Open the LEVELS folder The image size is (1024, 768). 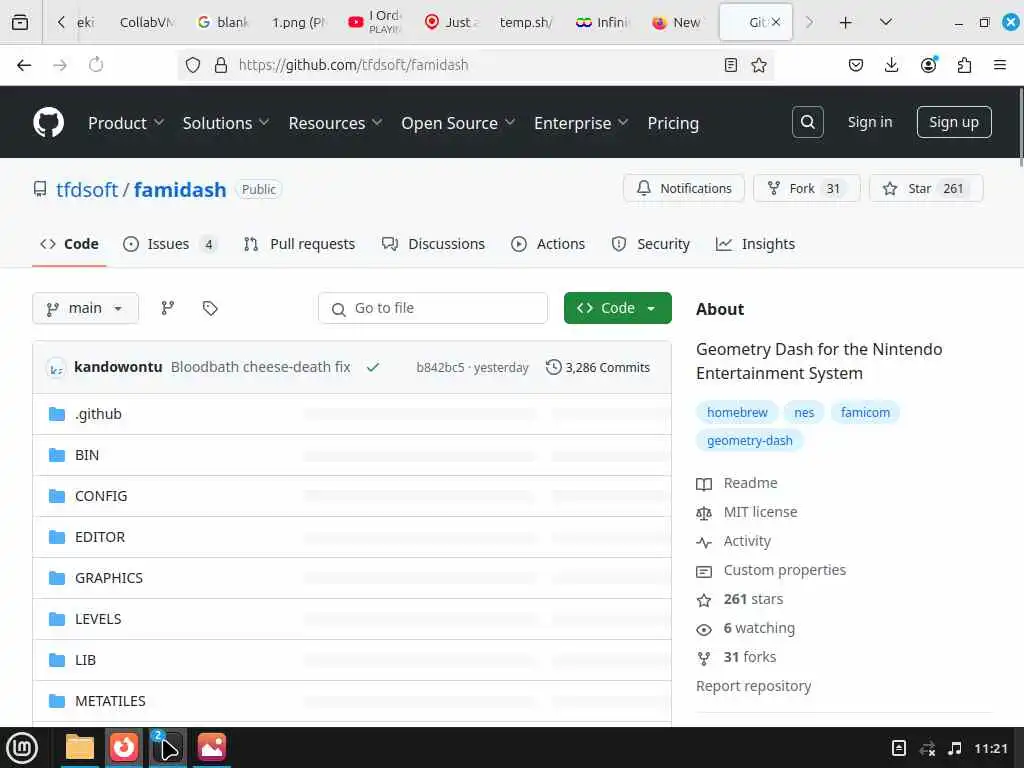click(x=98, y=619)
